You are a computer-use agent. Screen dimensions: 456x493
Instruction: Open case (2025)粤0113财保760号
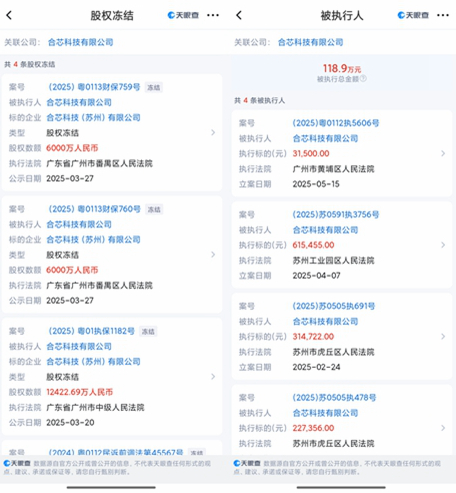94,209
